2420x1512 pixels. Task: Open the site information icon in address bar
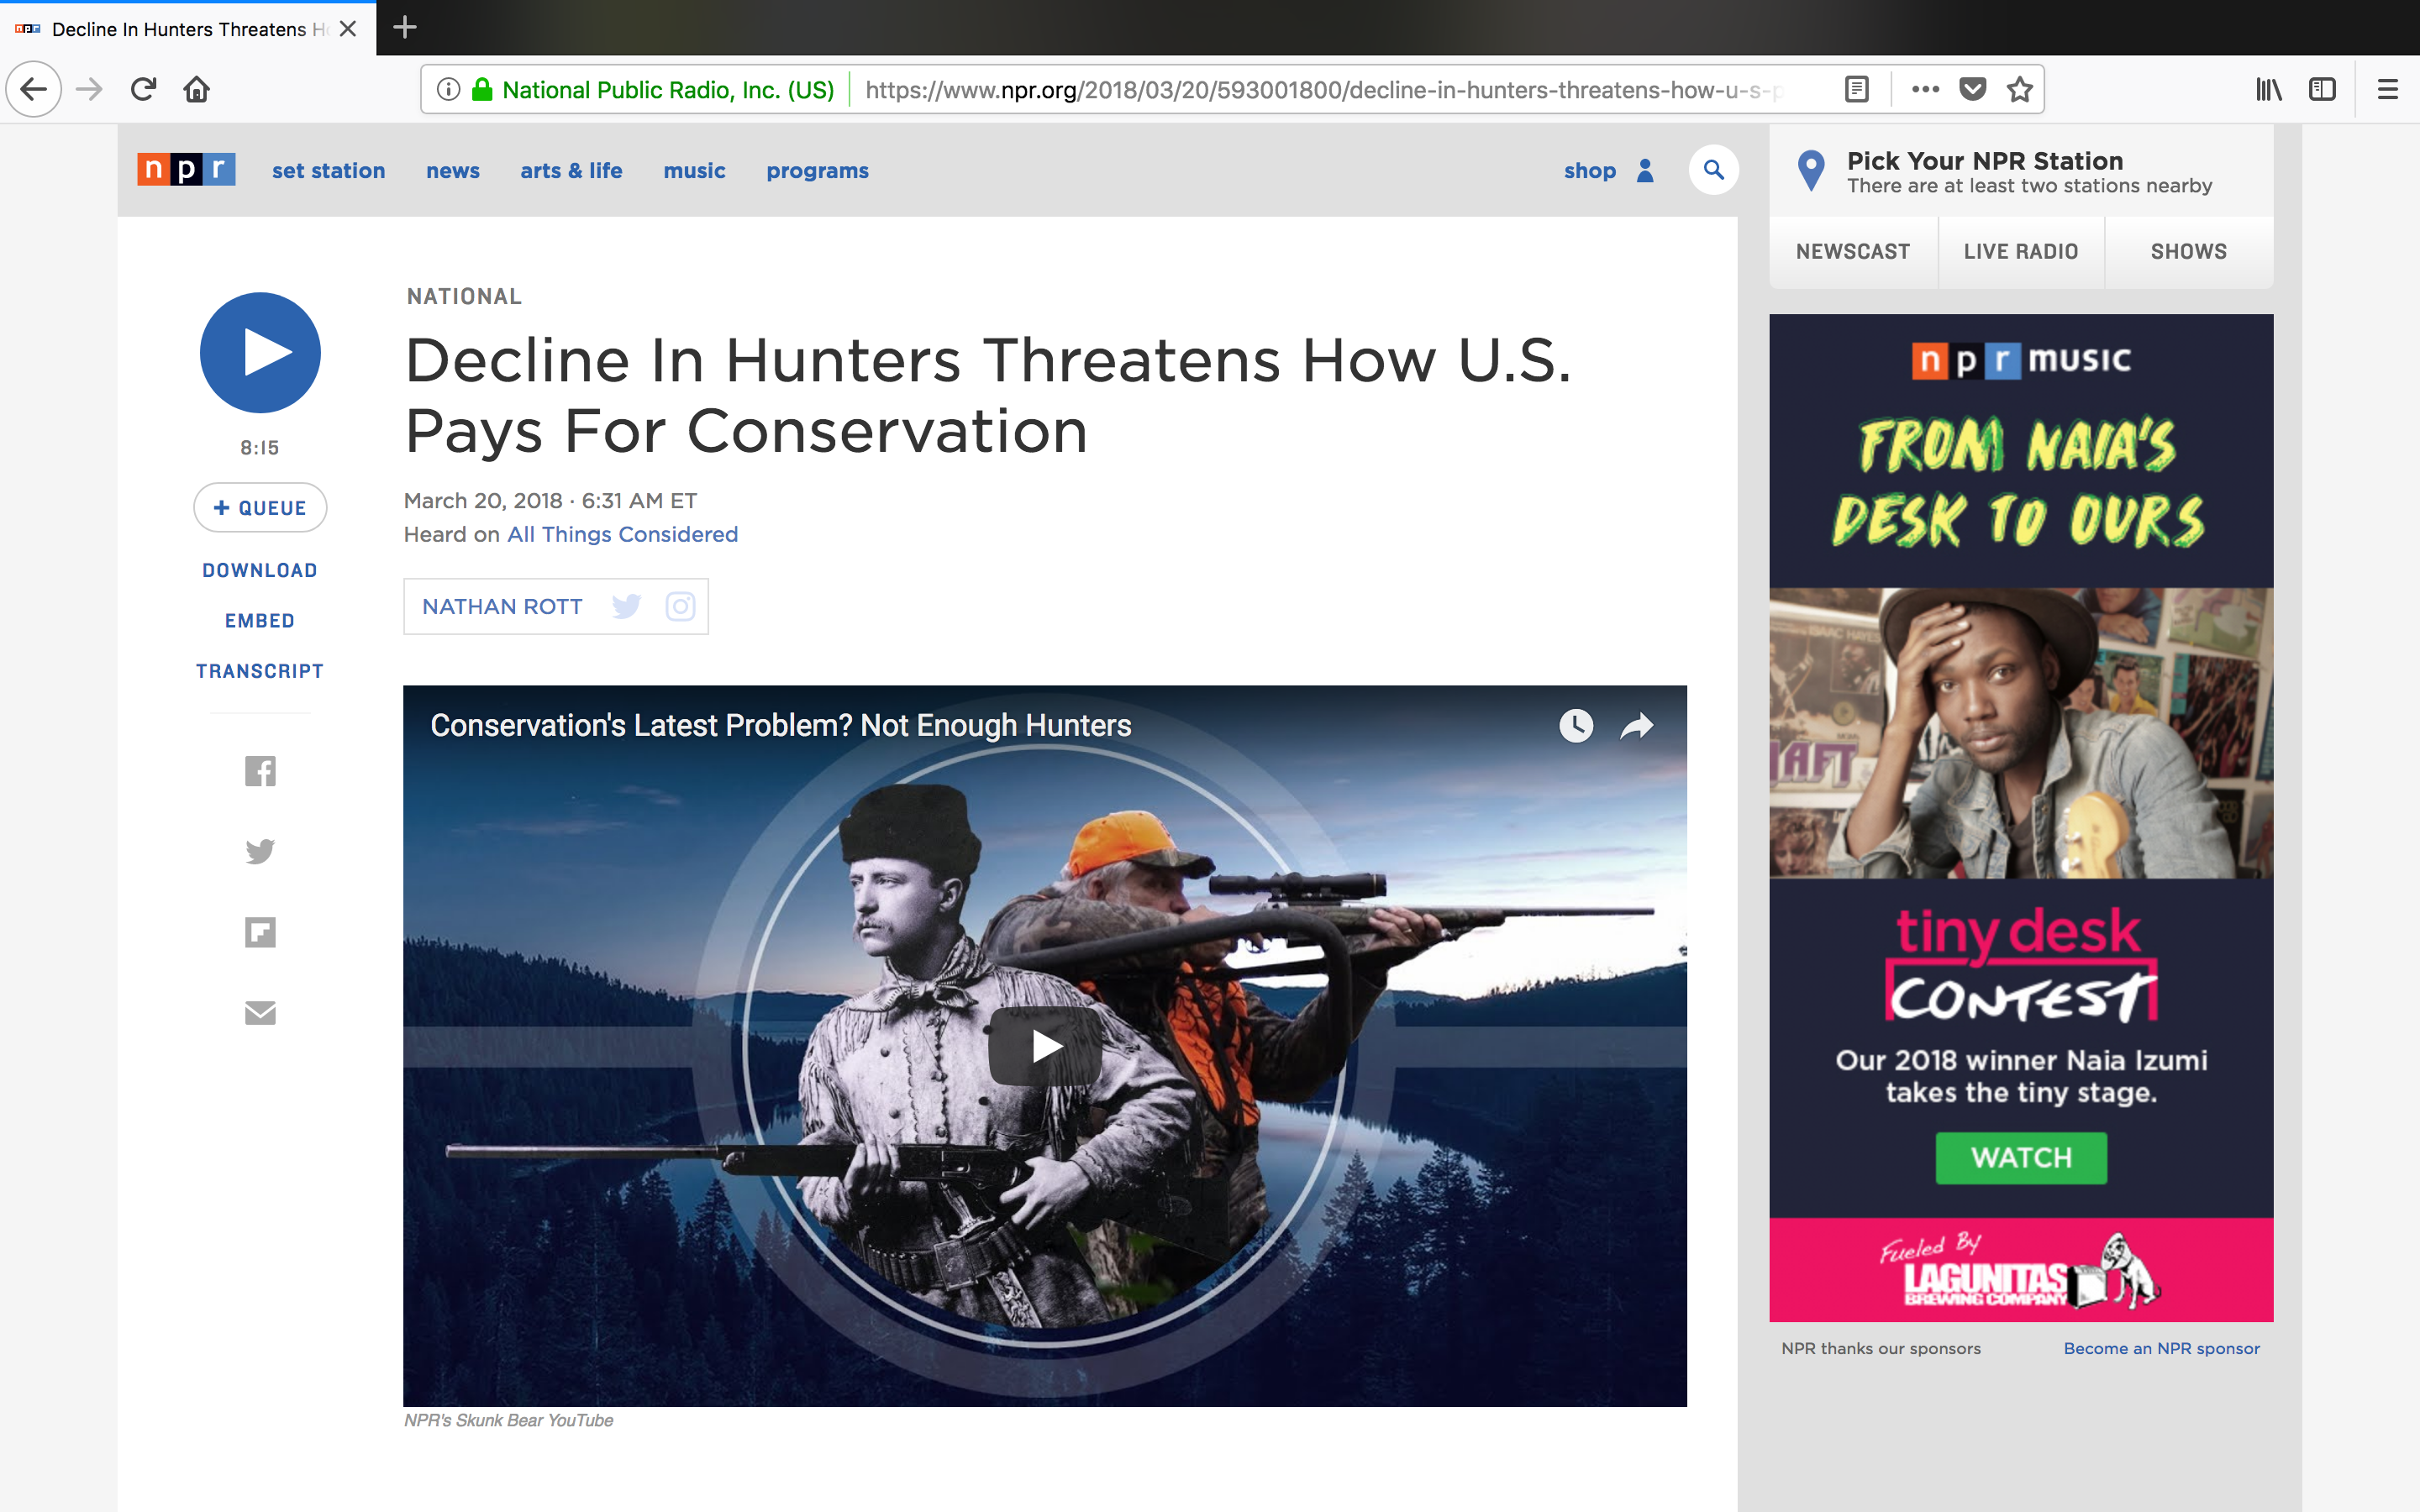pyautogui.click(x=449, y=90)
